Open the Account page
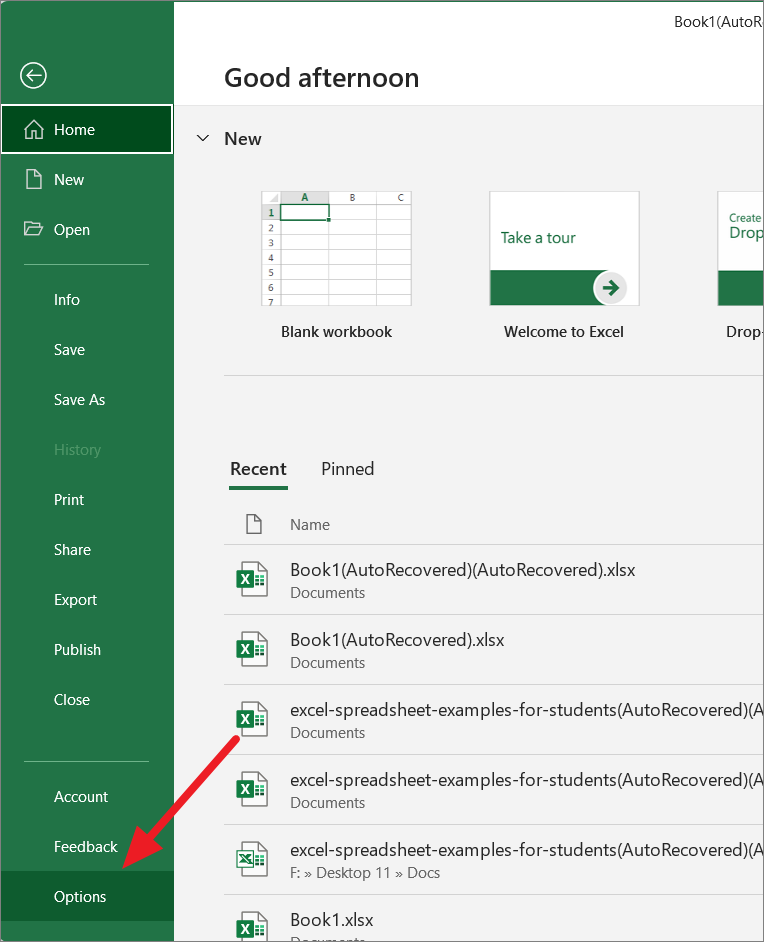The image size is (764, 942). pos(87,797)
